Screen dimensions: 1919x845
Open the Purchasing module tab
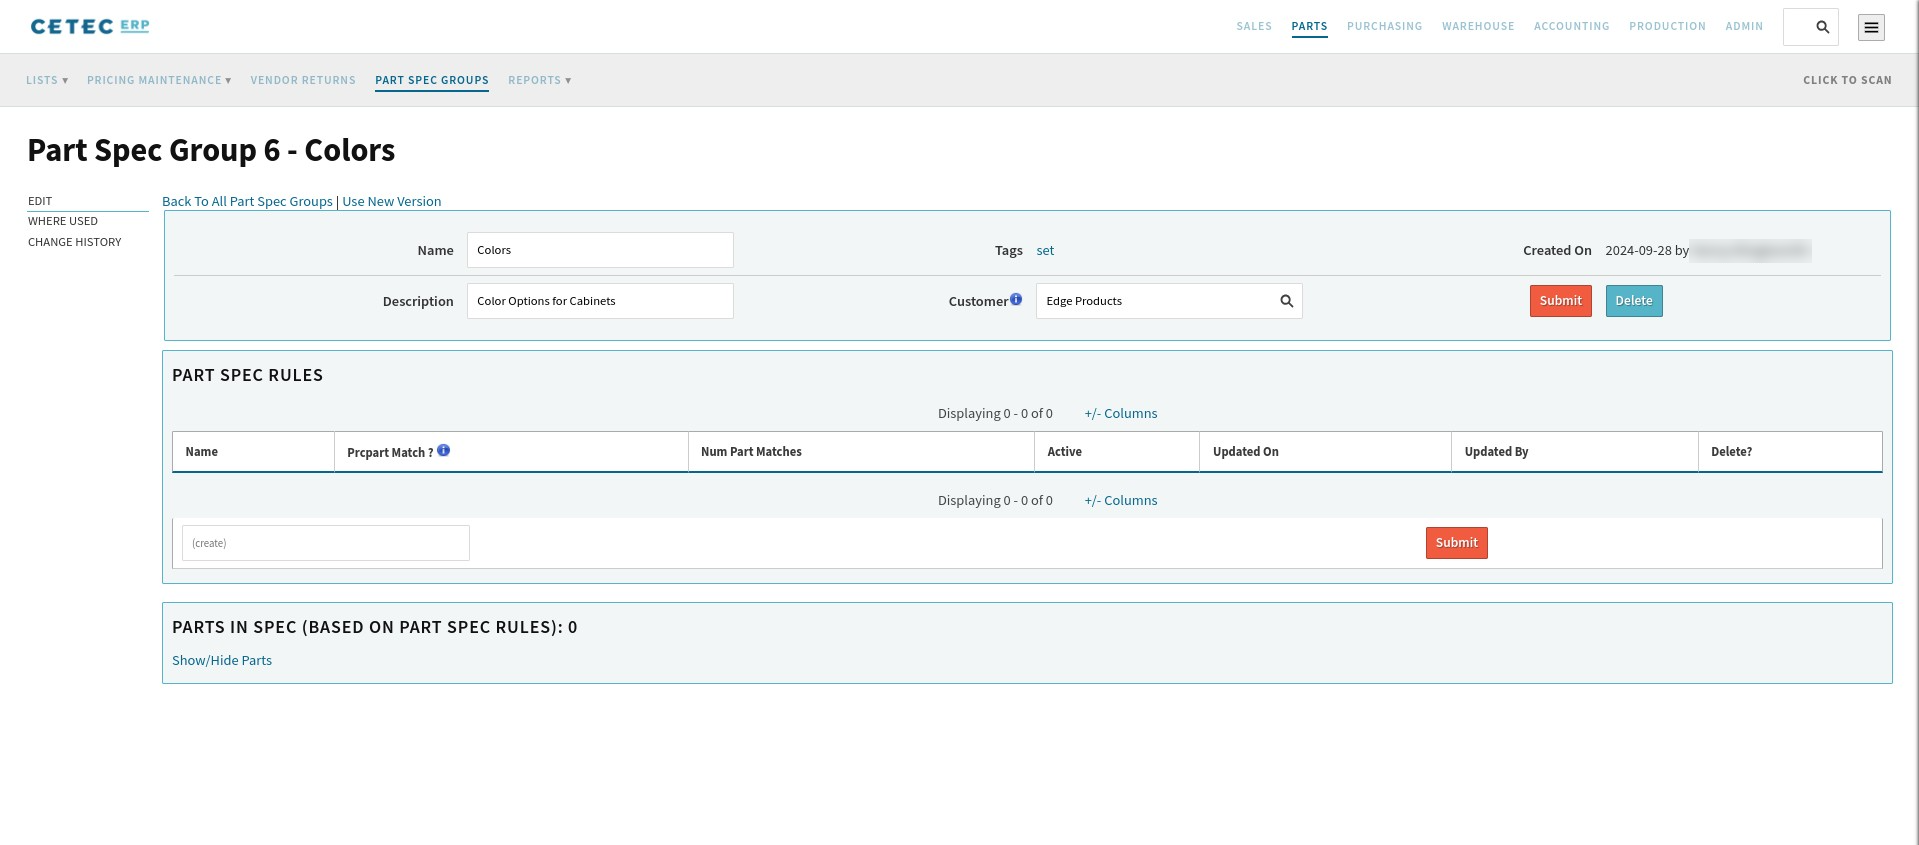[x=1384, y=26]
